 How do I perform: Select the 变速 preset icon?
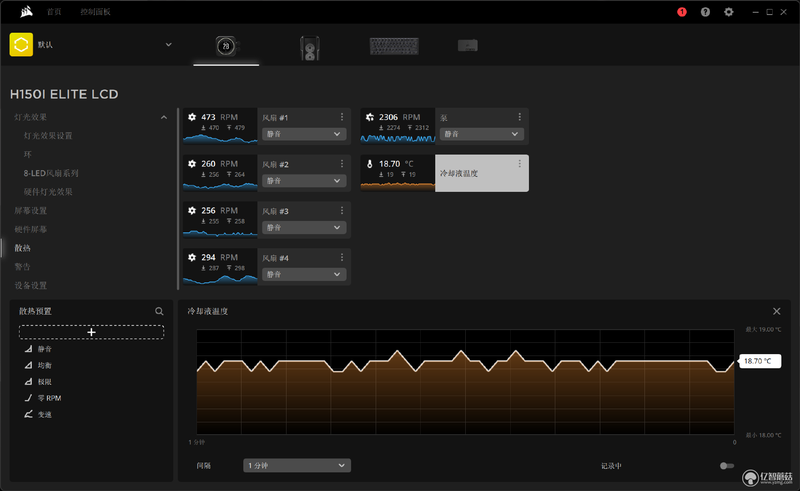pos(29,414)
